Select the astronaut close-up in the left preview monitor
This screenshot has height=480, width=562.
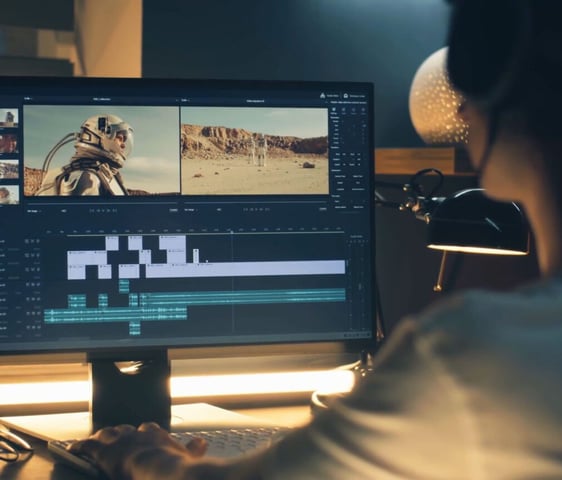click(x=101, y=151)
